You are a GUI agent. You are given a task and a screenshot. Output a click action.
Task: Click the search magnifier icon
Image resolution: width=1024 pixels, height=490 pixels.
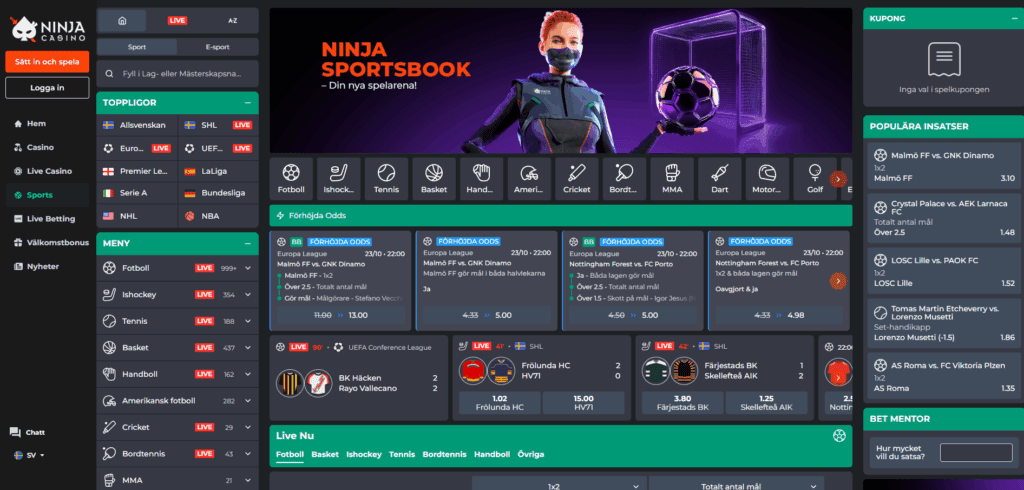(x=109, y=74)
